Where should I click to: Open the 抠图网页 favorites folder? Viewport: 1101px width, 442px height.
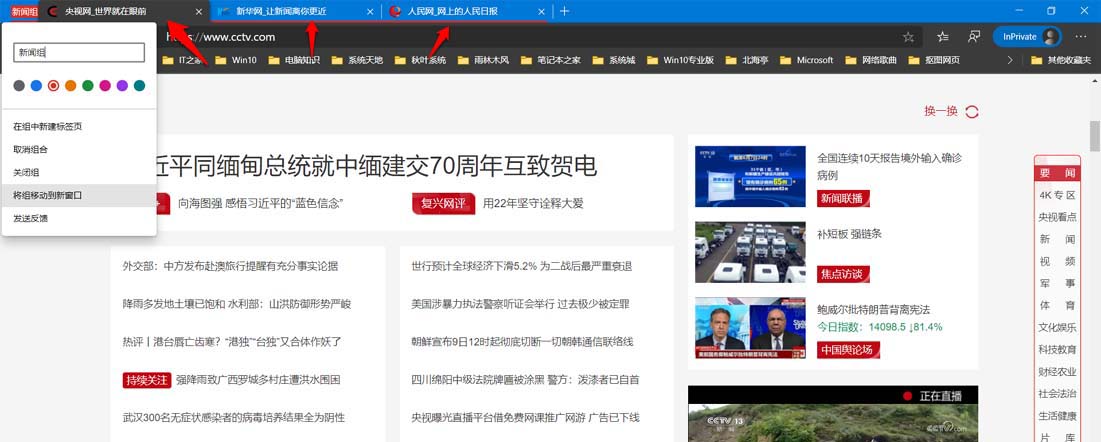coord(934,60)
